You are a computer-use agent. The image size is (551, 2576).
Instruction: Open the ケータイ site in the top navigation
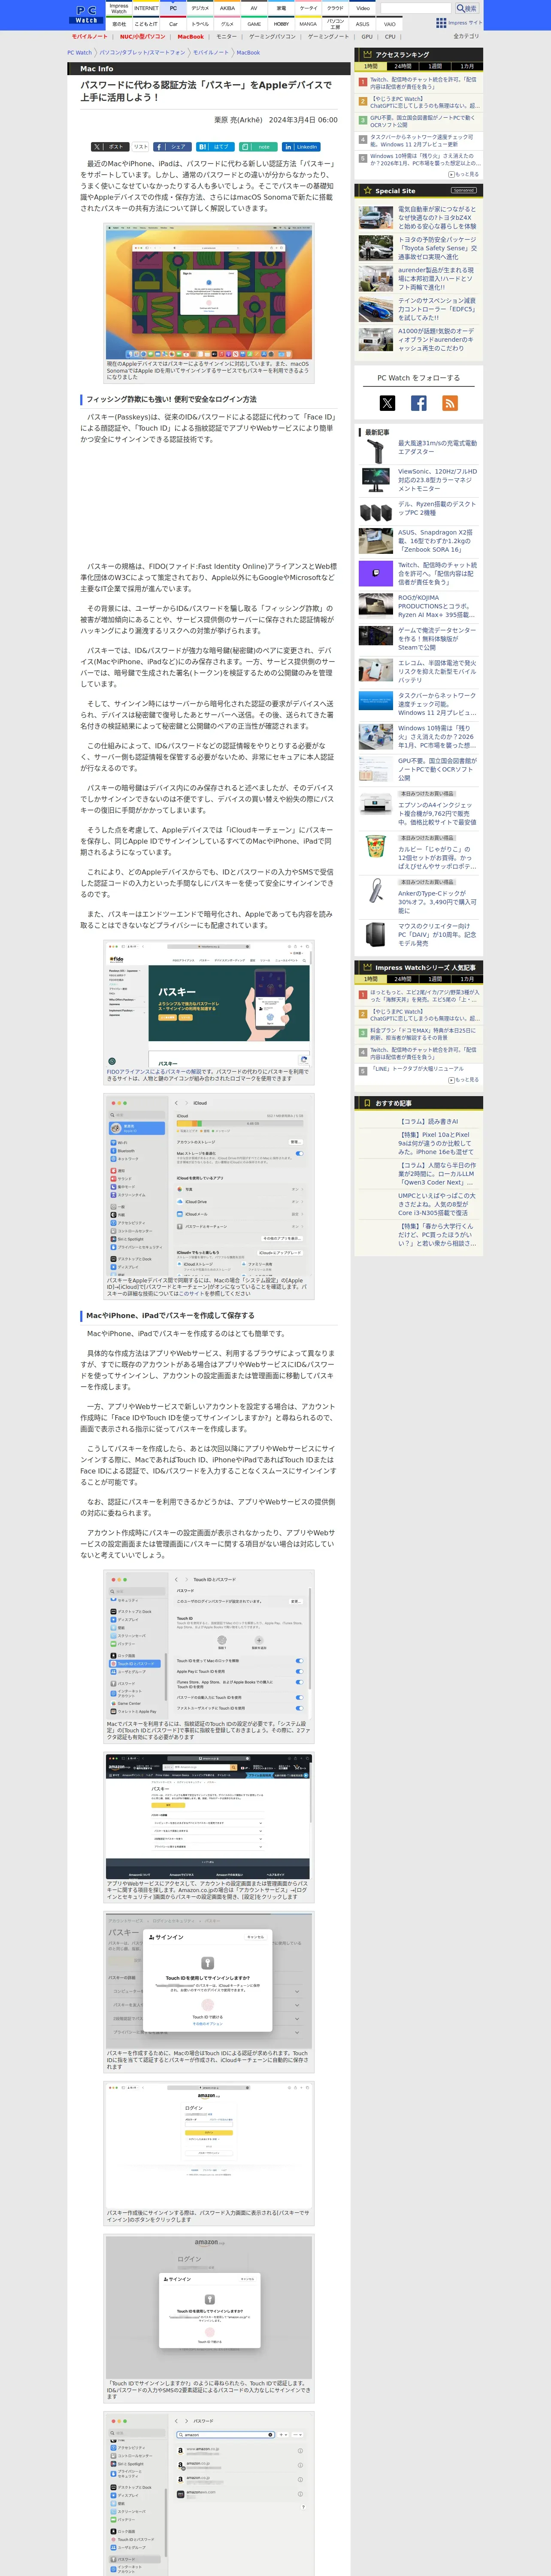pyautogui.click(x=308, y=8)
